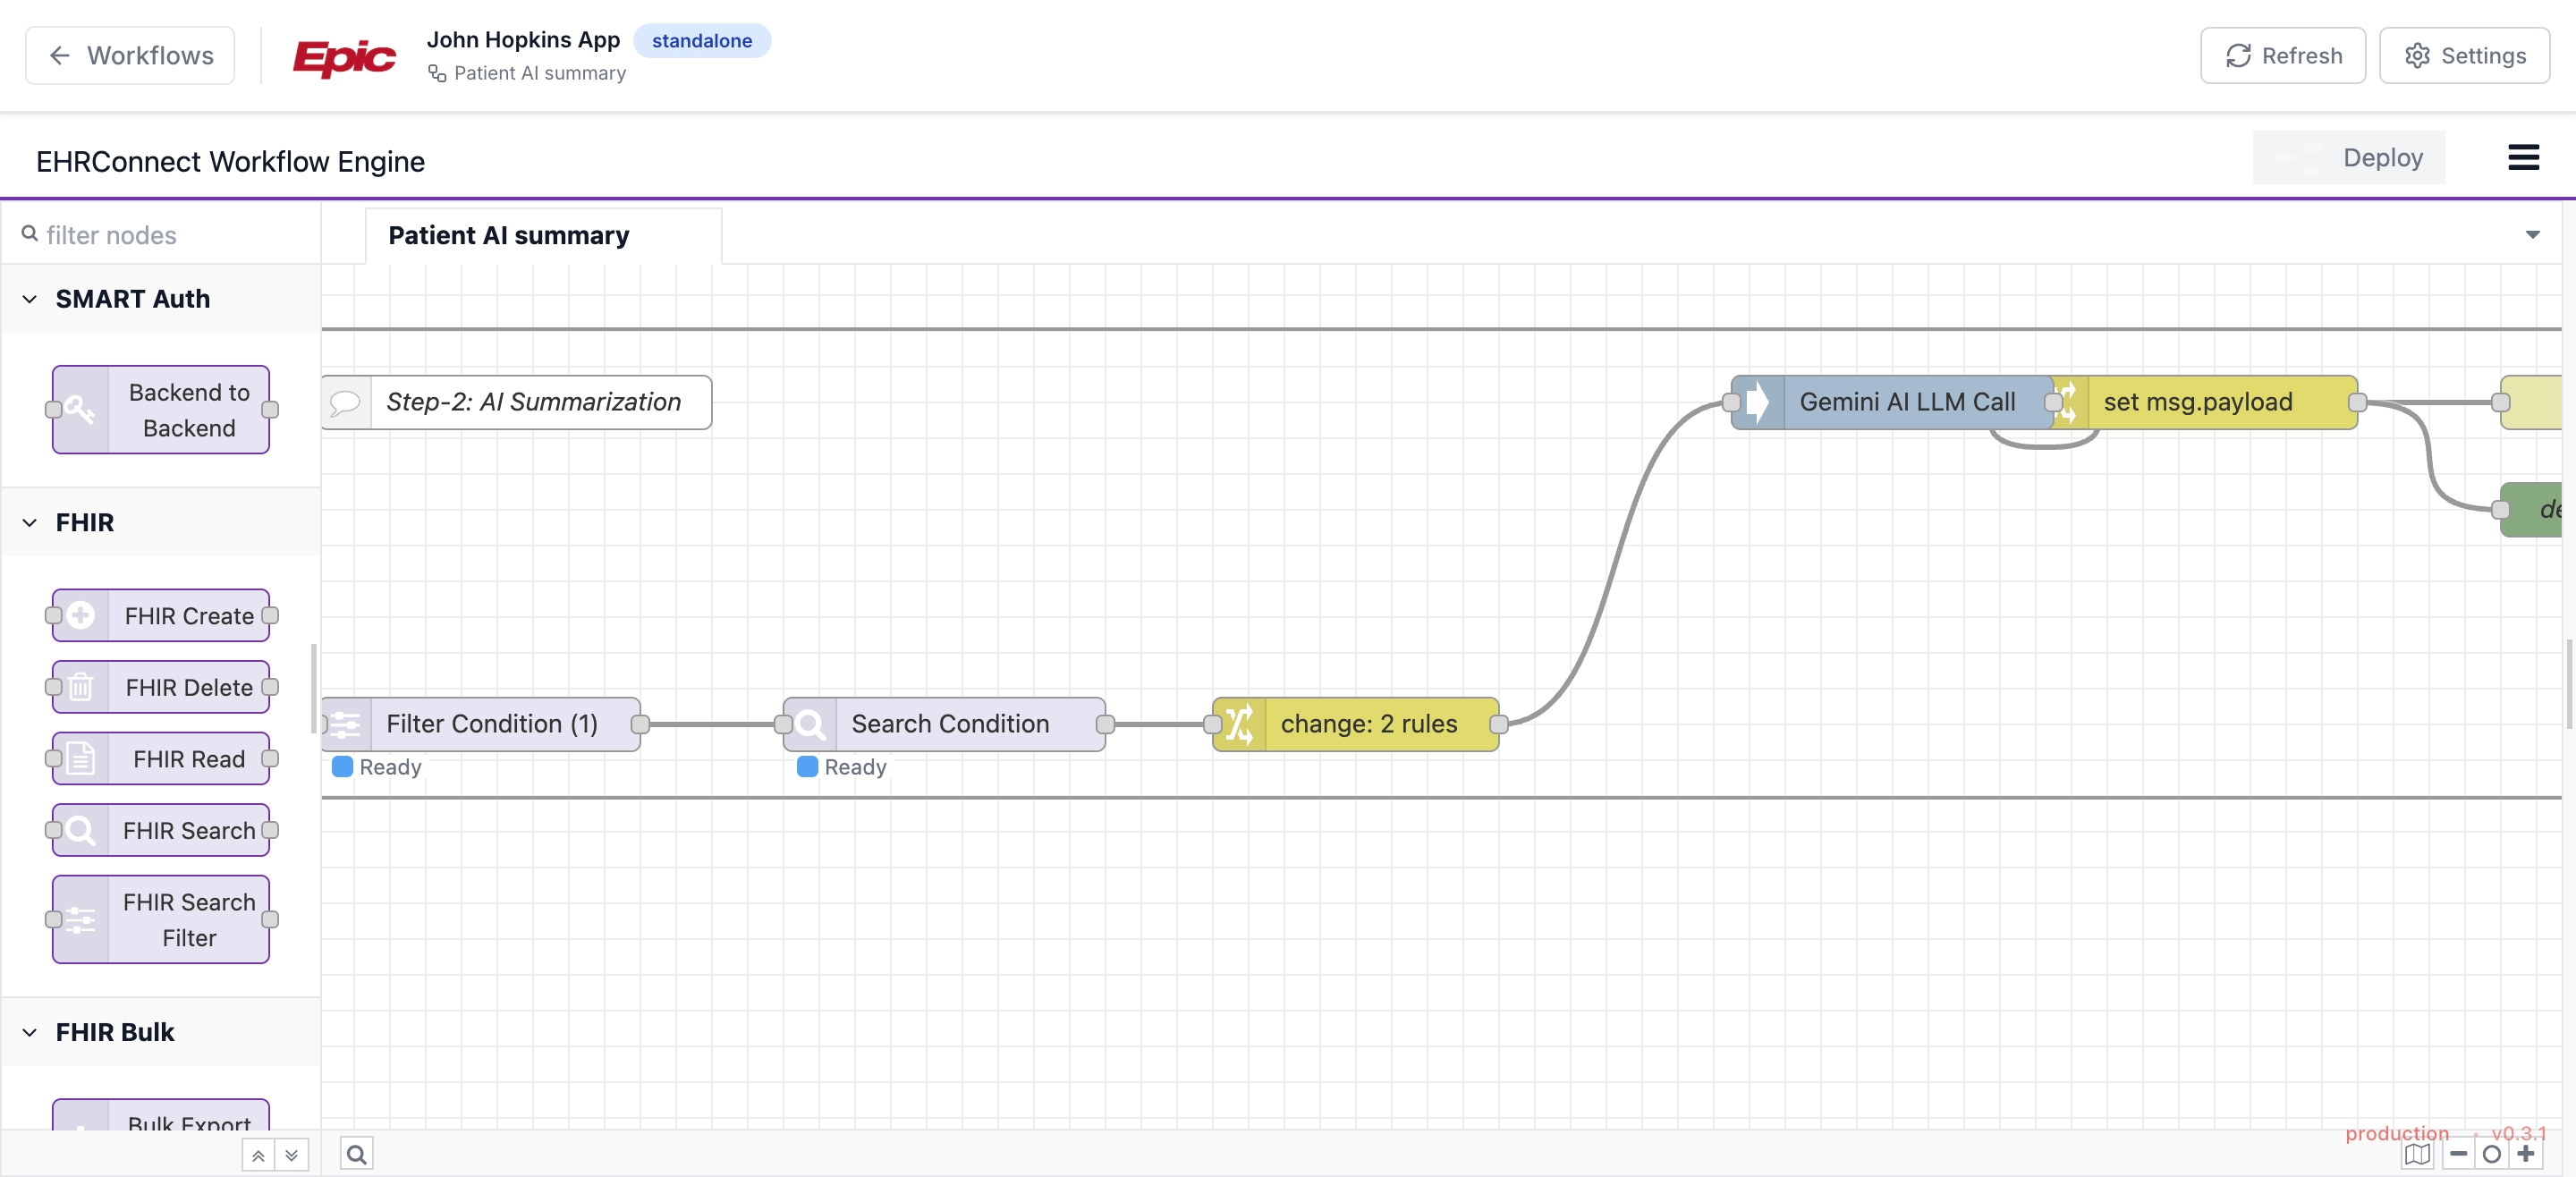Collapse all palette categories with up arrows
The width and height of the screenshot is (2576, 1177).
point(258,1155)
